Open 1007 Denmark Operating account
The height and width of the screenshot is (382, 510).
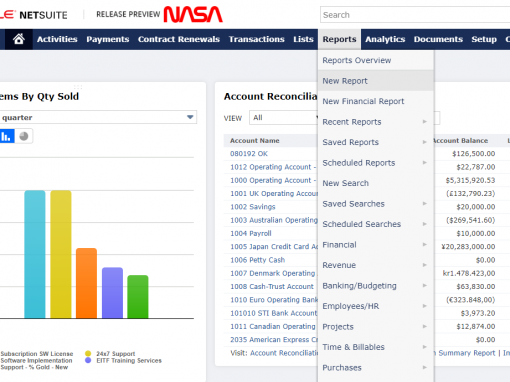pyautogui.click(x=274, y=273)
